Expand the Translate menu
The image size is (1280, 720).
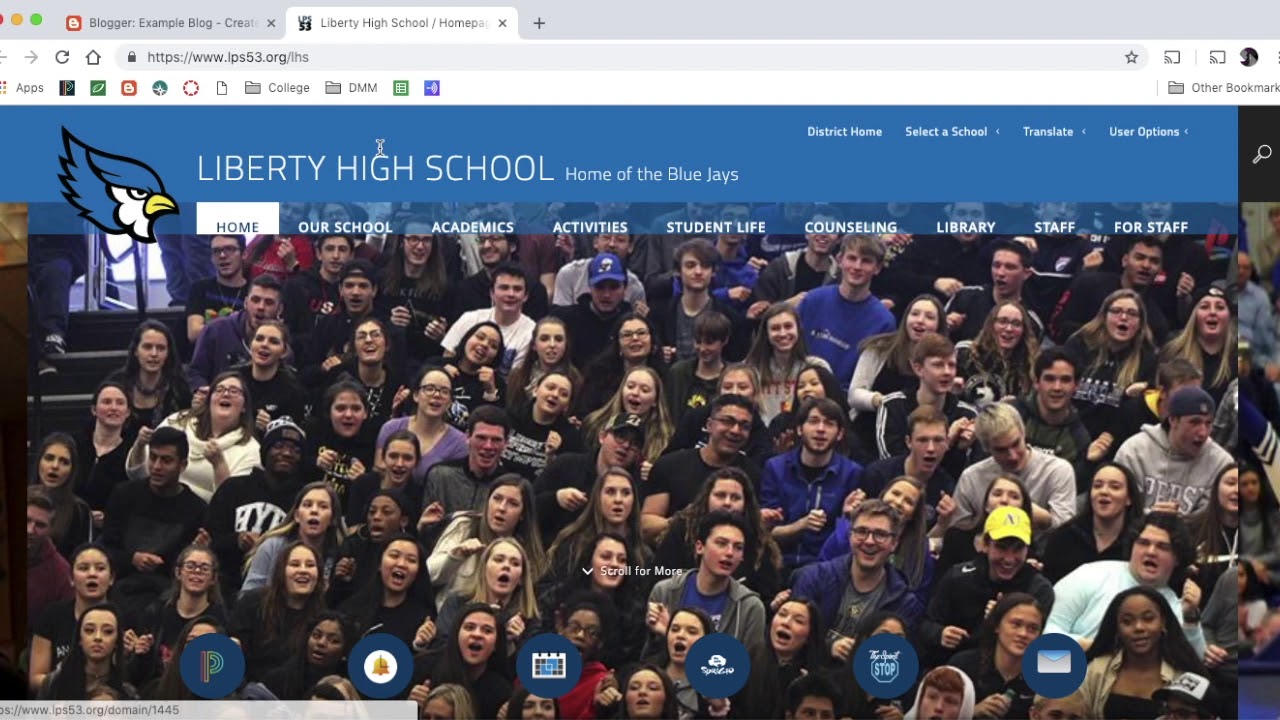[1054, 131]
